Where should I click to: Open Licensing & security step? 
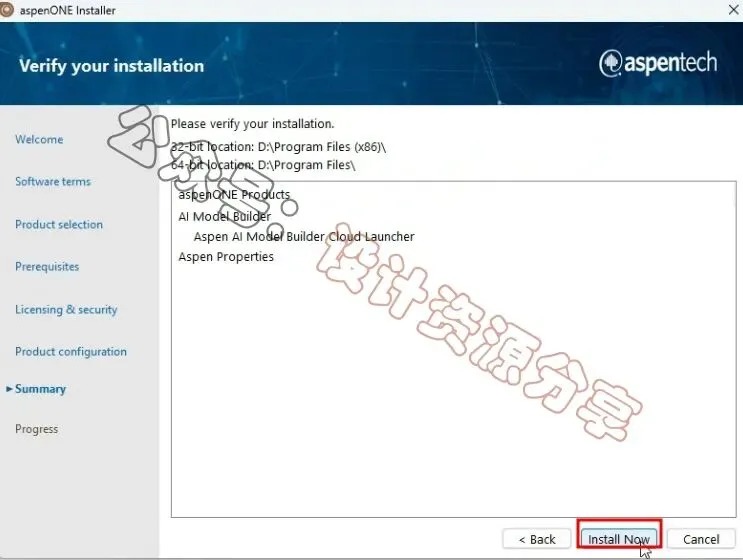[66, 309]
